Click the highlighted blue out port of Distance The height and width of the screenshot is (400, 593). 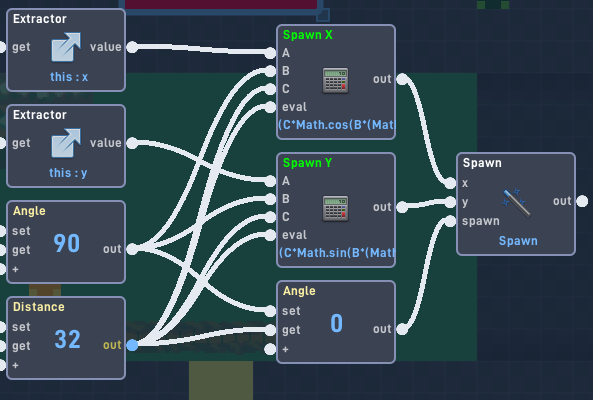[x=132, y=345]
